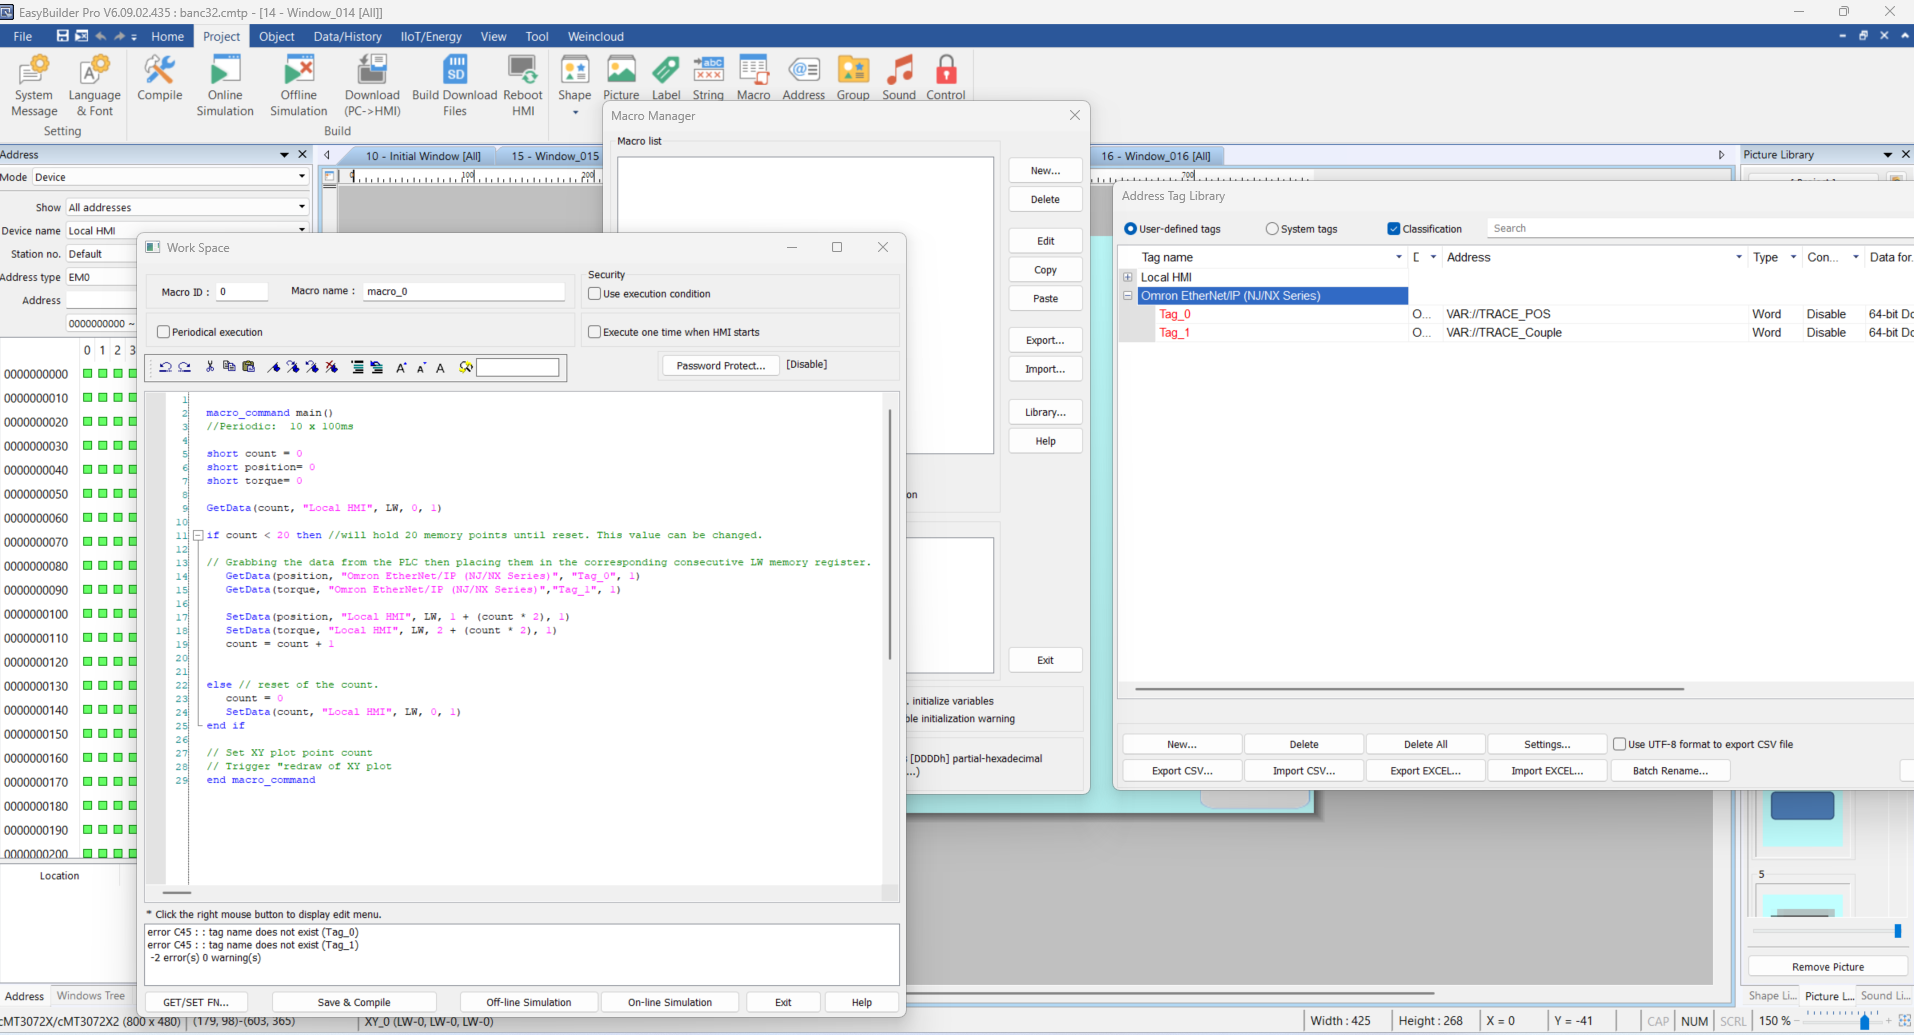This screenshot has height=1035, width=1914.
Task: Switch to the 15 - Window_015 tab
Action: pyautogui.click(x=554, y=156)
